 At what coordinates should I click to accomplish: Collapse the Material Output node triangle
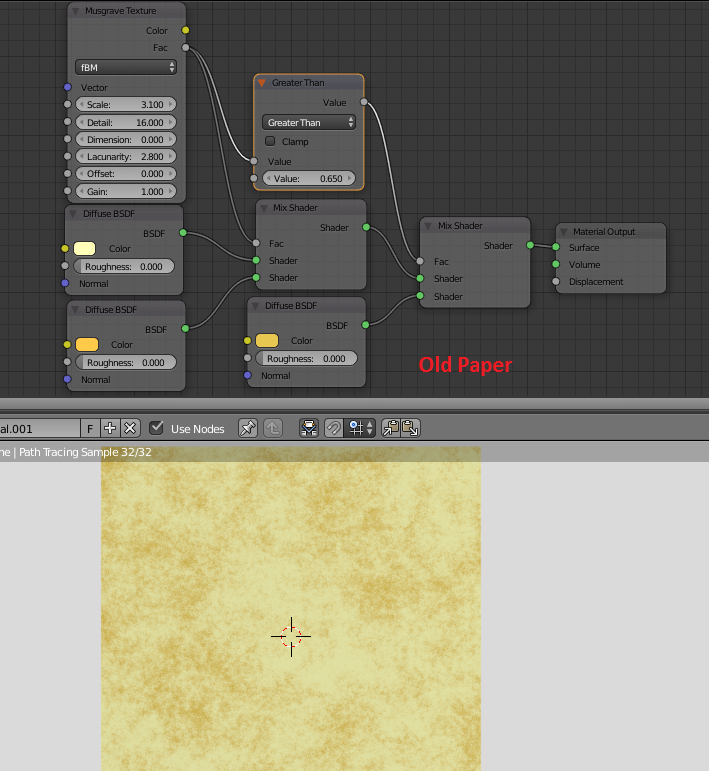click(x=563, y=232)
